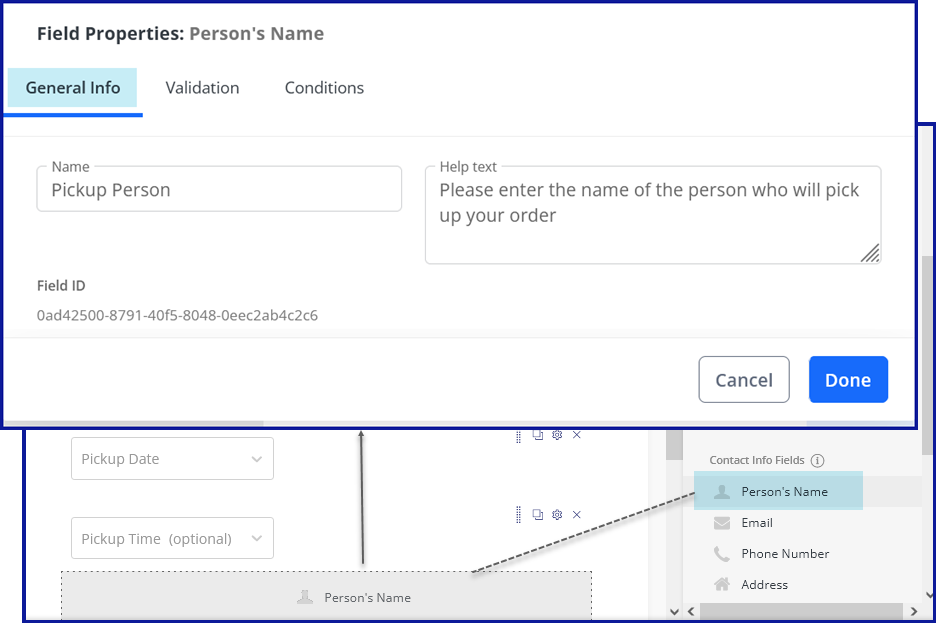
Task: Open settings gear for the lower form field
Action: (557, 514)
